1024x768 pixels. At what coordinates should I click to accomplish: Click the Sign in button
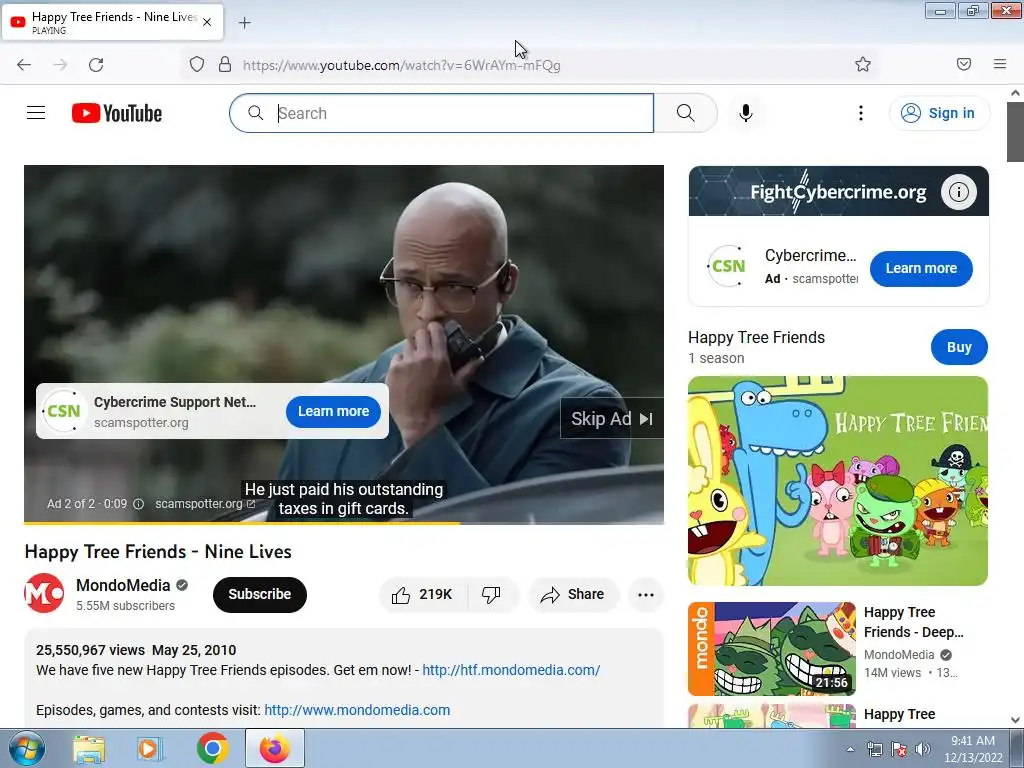(939, 113)
